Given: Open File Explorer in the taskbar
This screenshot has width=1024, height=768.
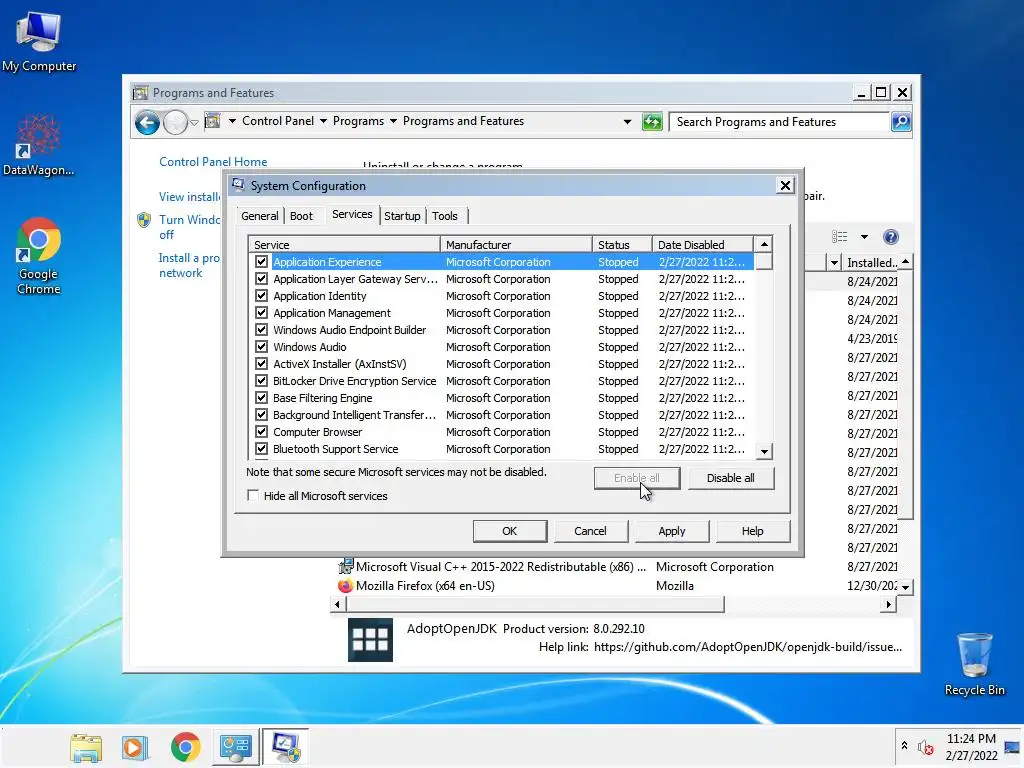Looking at the screenshot, I should (x=86, y=747).
